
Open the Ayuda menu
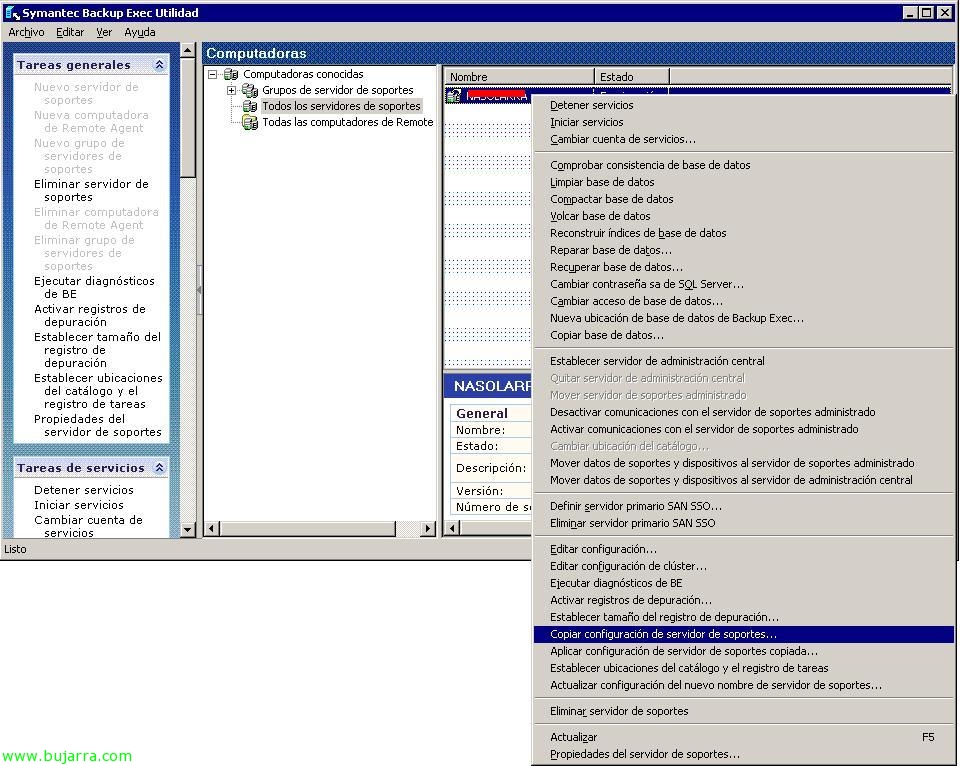coord(140,32)
